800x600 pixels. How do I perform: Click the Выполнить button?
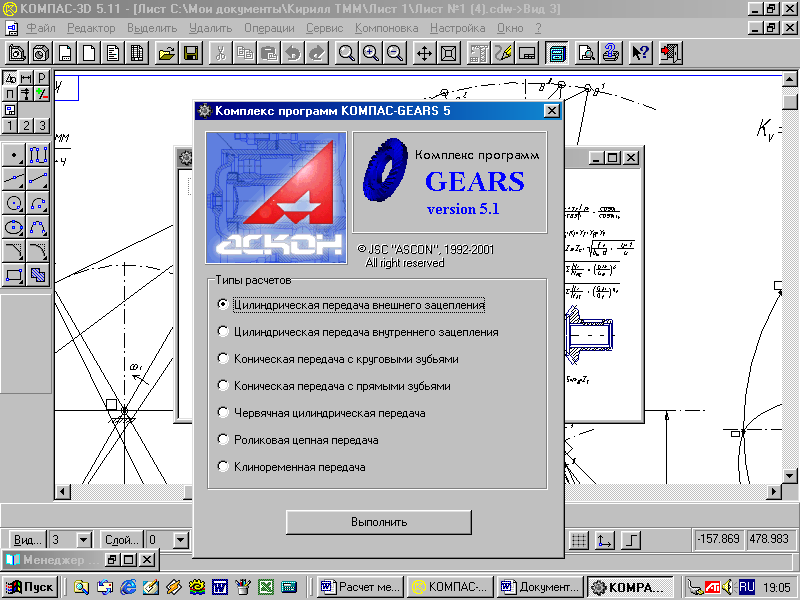(x=379, y=522)
